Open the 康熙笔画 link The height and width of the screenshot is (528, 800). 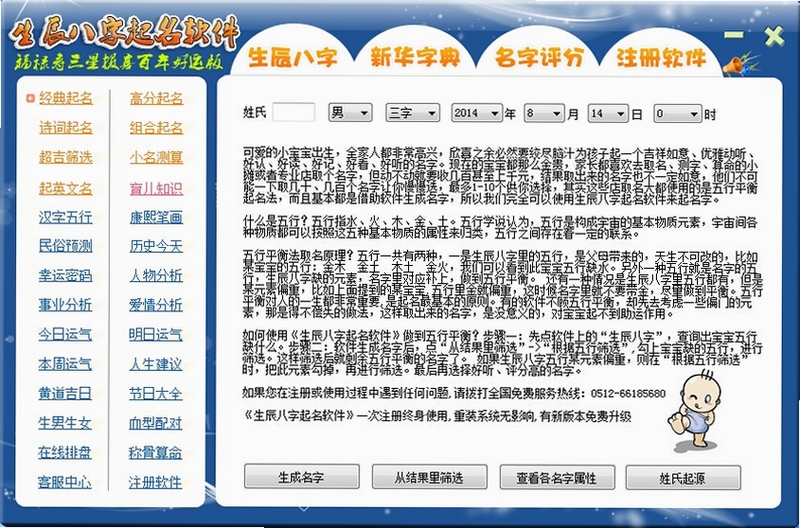(156, 217)
